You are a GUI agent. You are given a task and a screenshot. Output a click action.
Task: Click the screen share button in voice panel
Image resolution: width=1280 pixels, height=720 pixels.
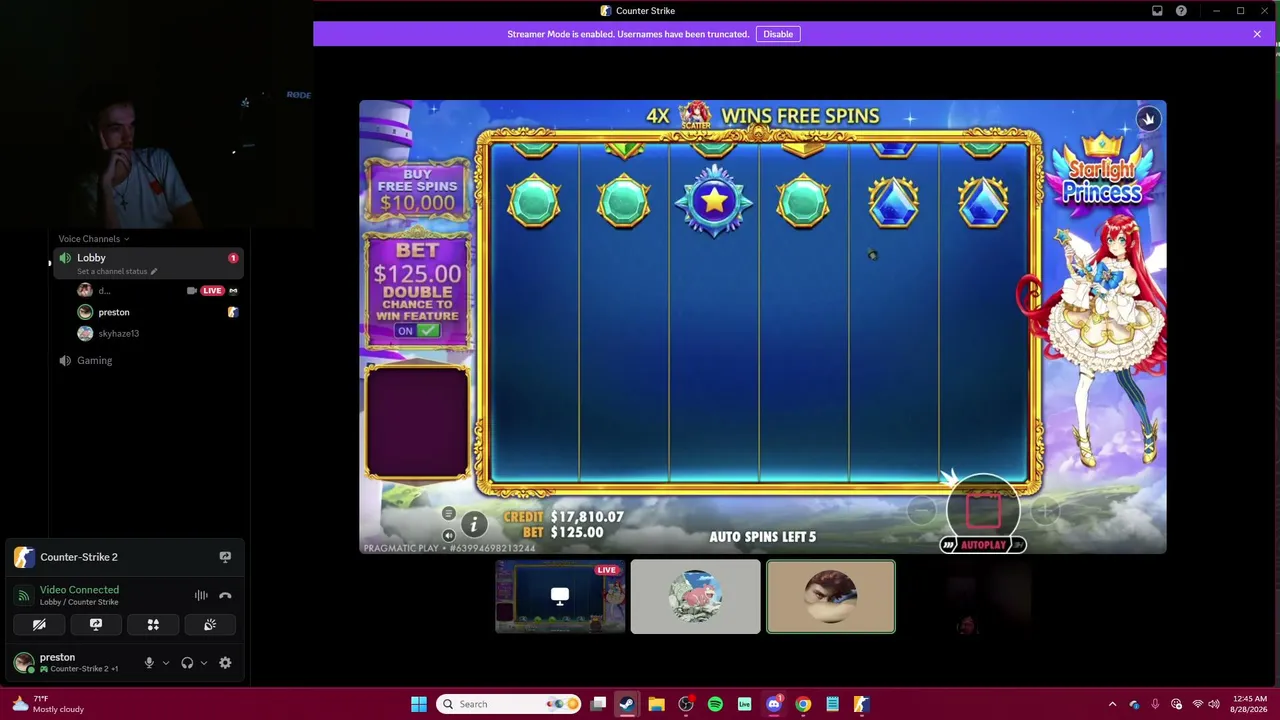tap(96, 625)
